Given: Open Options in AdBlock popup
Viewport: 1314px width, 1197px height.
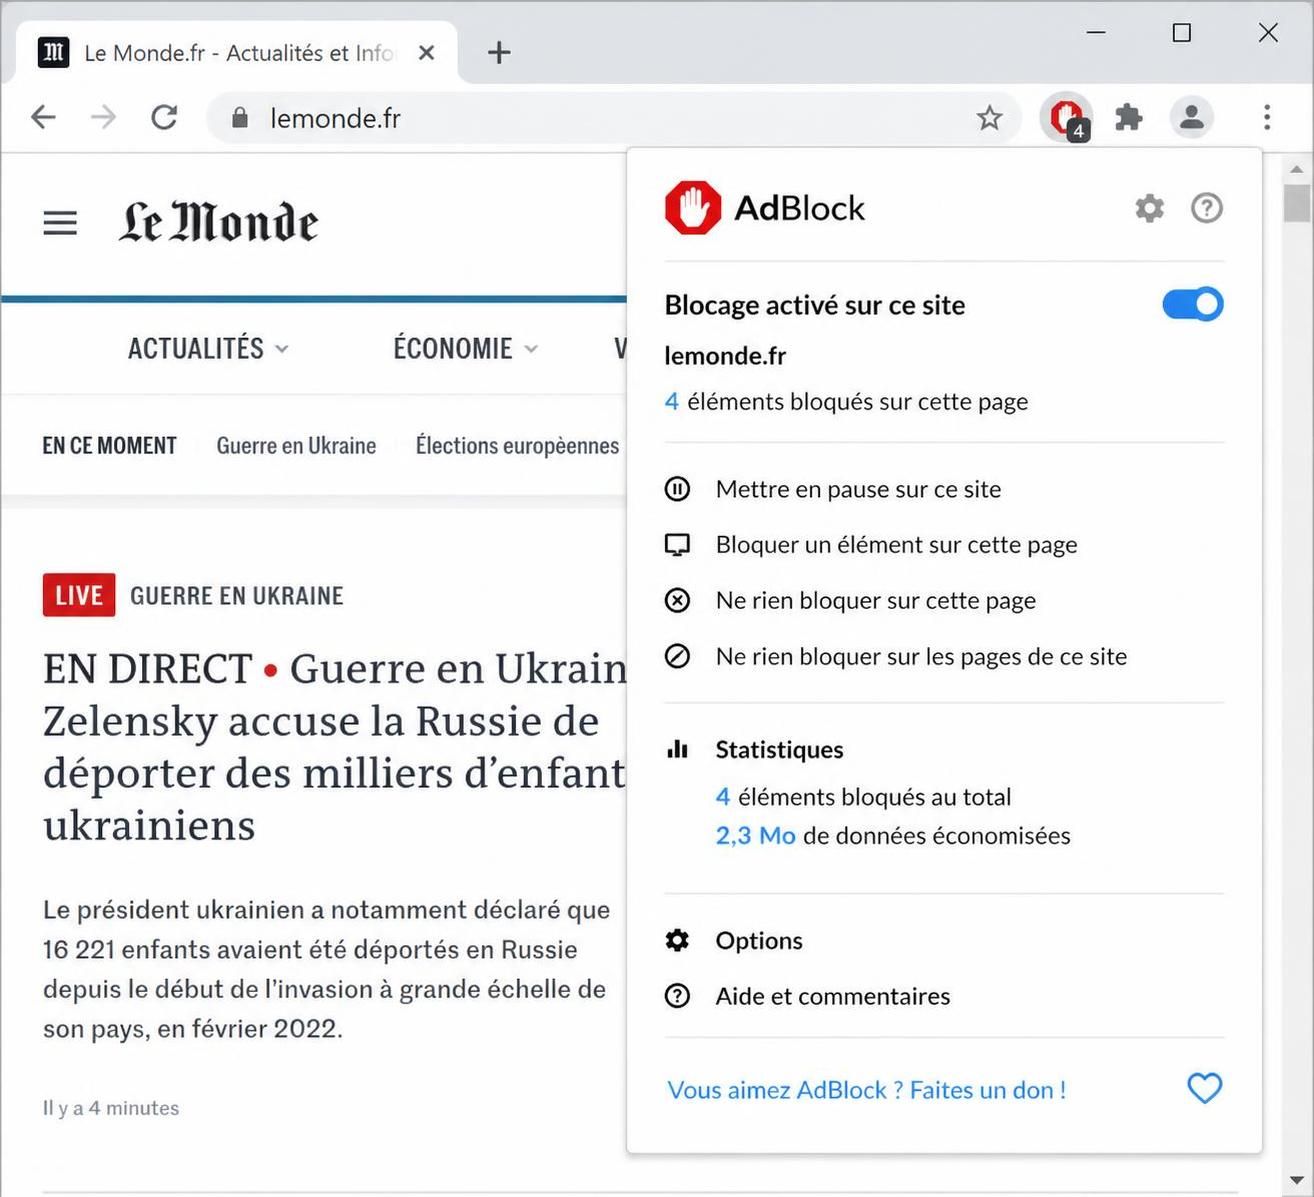Looking at the screenshot, I should point(759,940).
